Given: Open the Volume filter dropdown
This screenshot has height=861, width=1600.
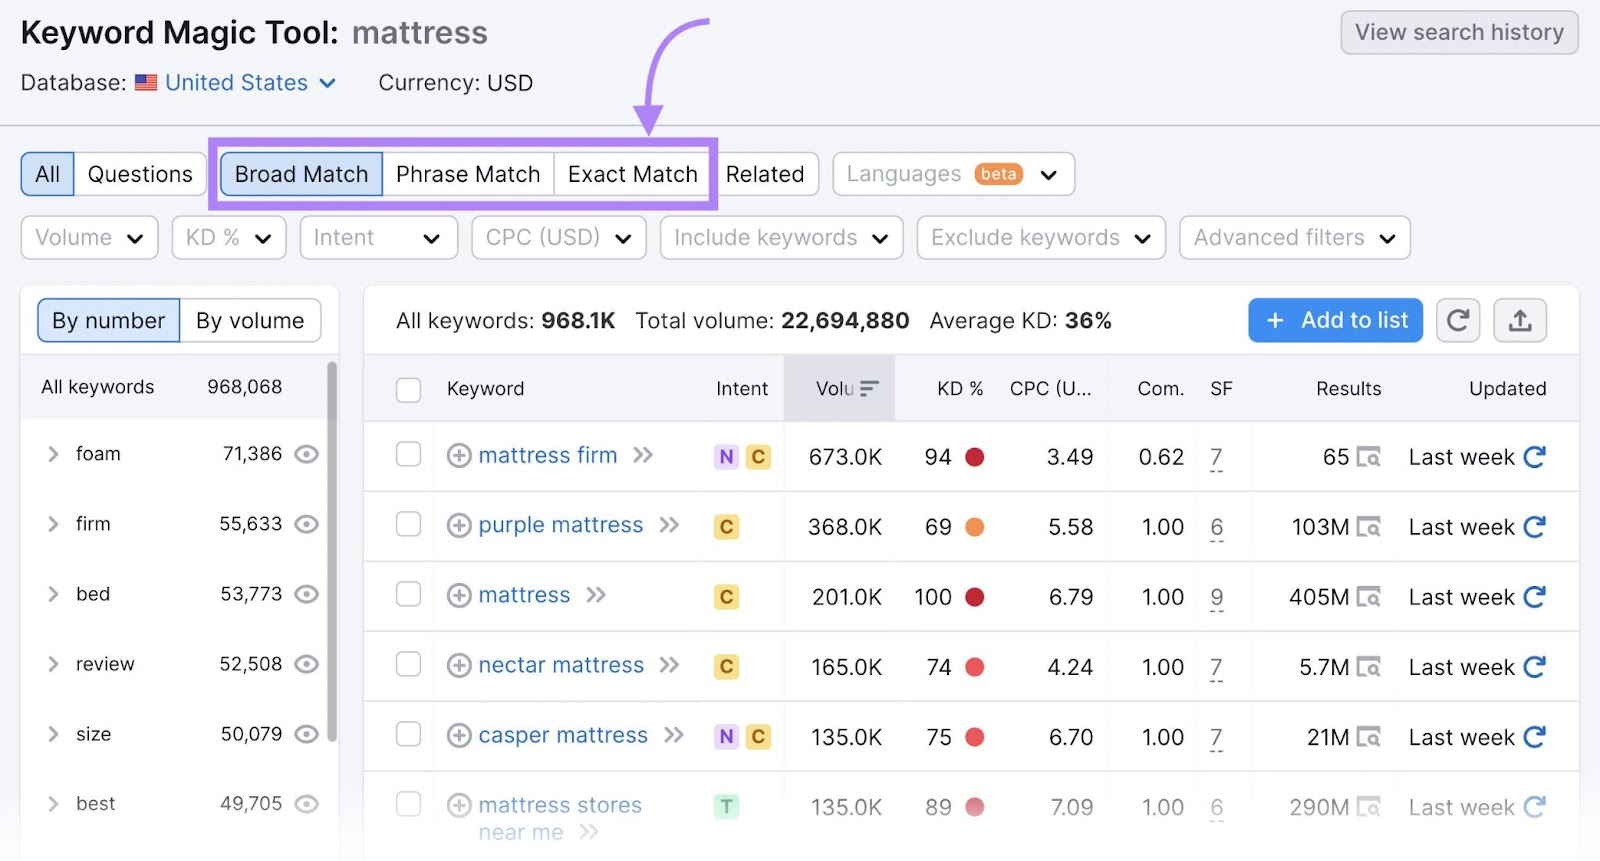Looking at the screenshot, I should click(x=89, y=238).
